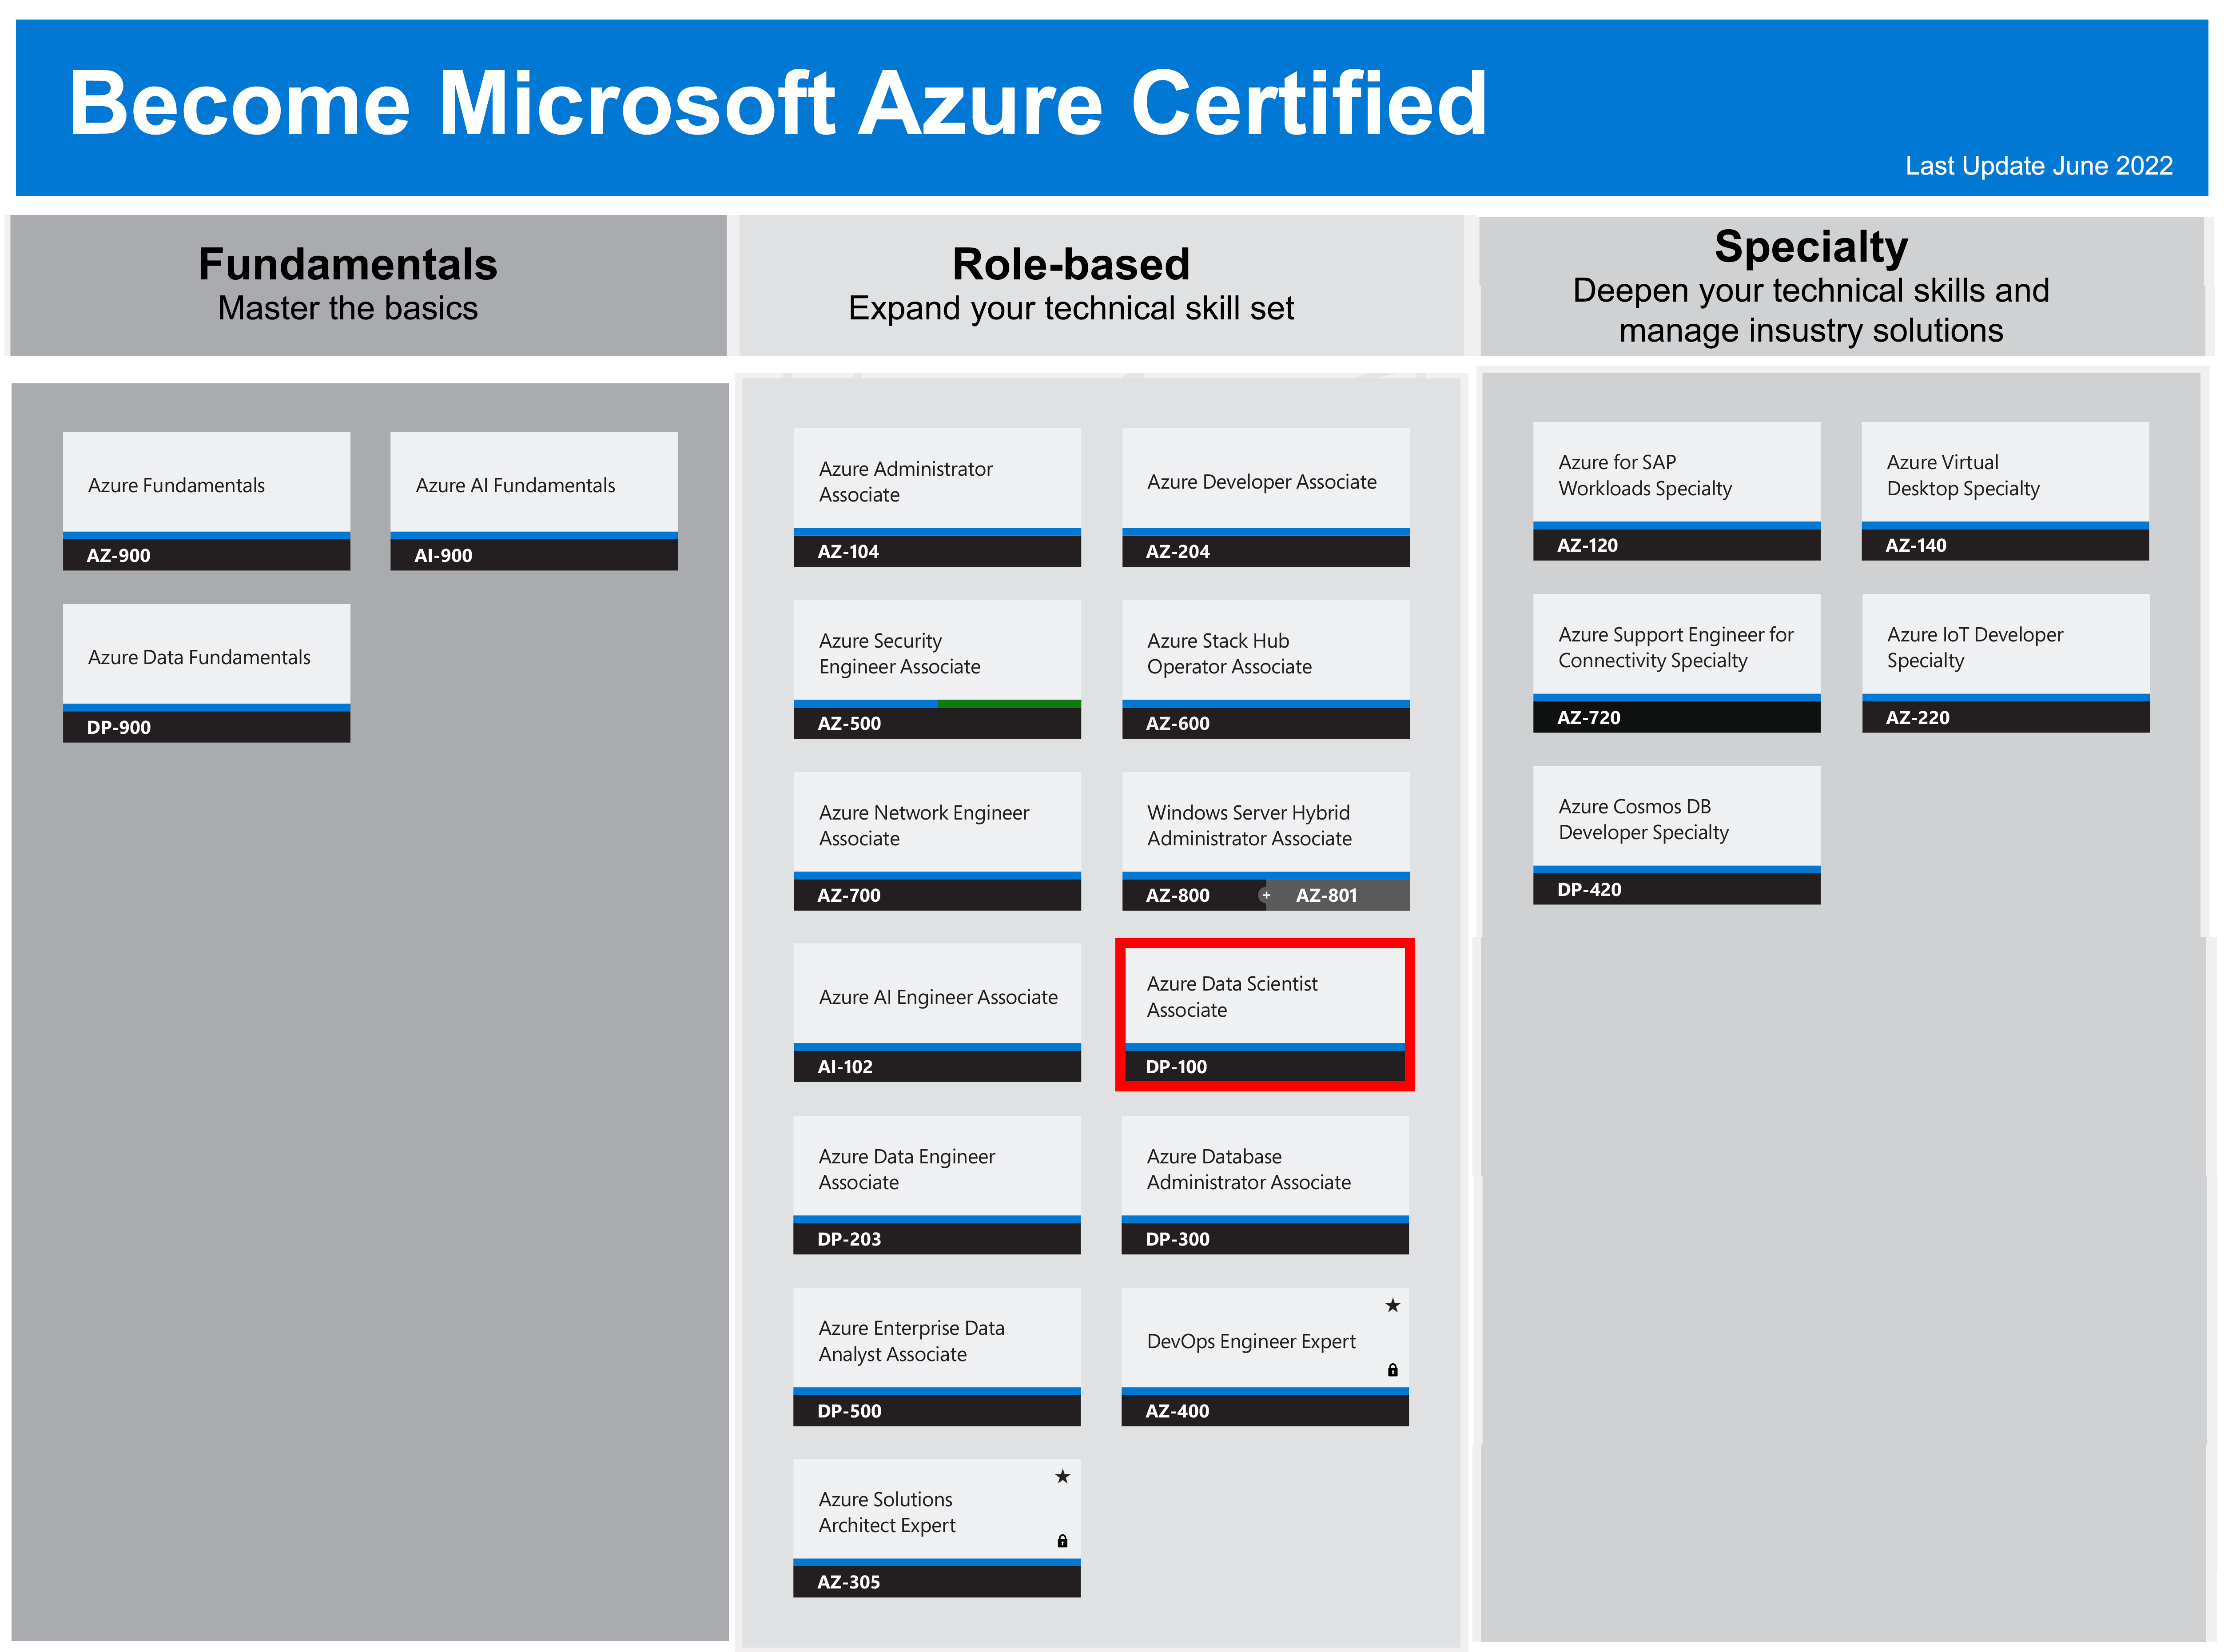
Task: Open Azure Enterprise Data Analyst Associate
Action: click(x=937, y=1357)
